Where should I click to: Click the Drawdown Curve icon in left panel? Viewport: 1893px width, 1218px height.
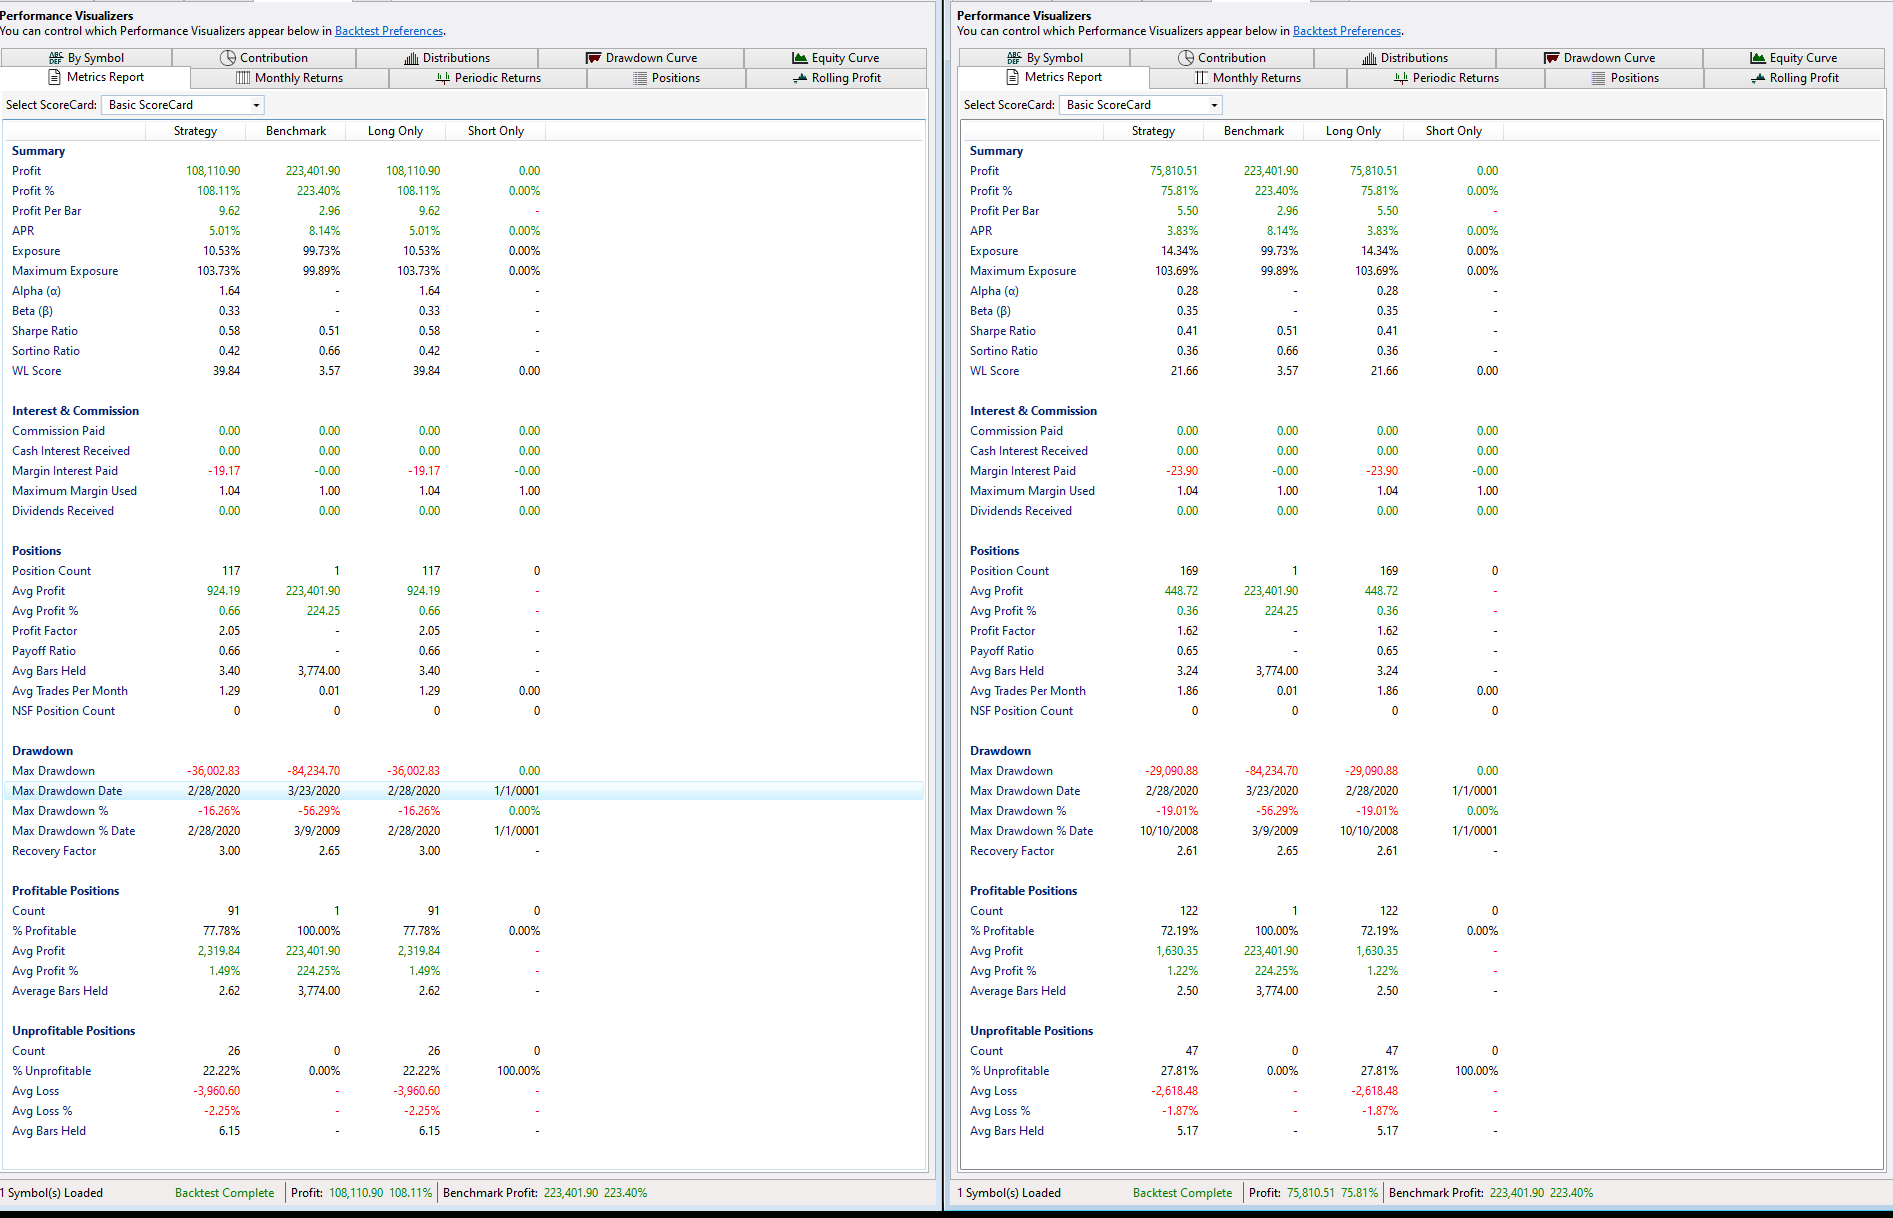(593, 58)
